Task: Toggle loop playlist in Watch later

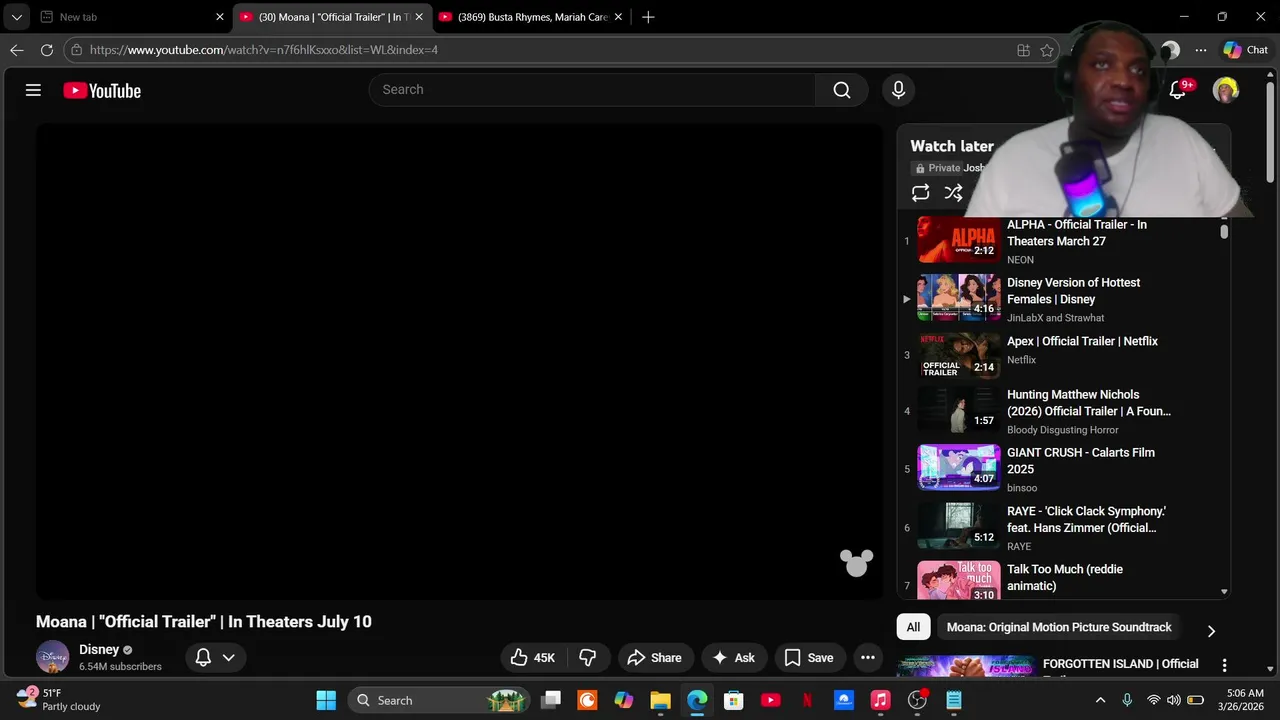Action: (921, 193)
